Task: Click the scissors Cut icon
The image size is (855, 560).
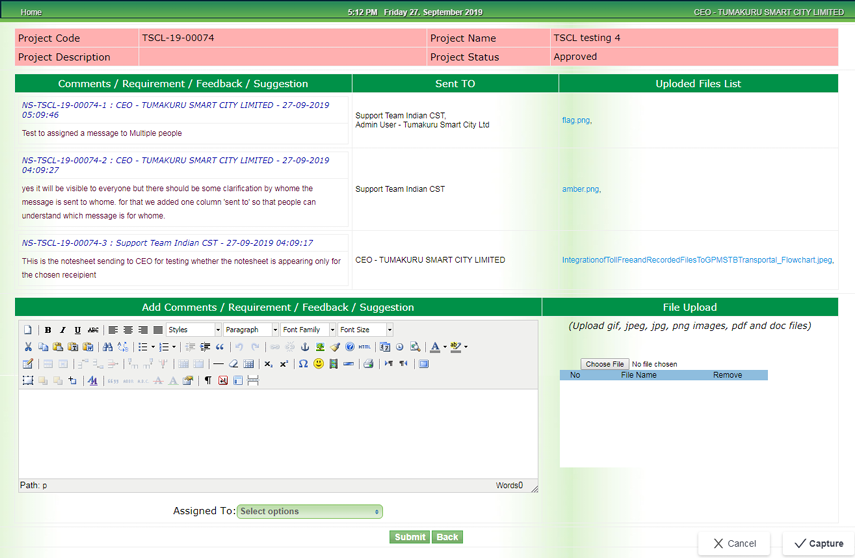Action: (28, 347)
